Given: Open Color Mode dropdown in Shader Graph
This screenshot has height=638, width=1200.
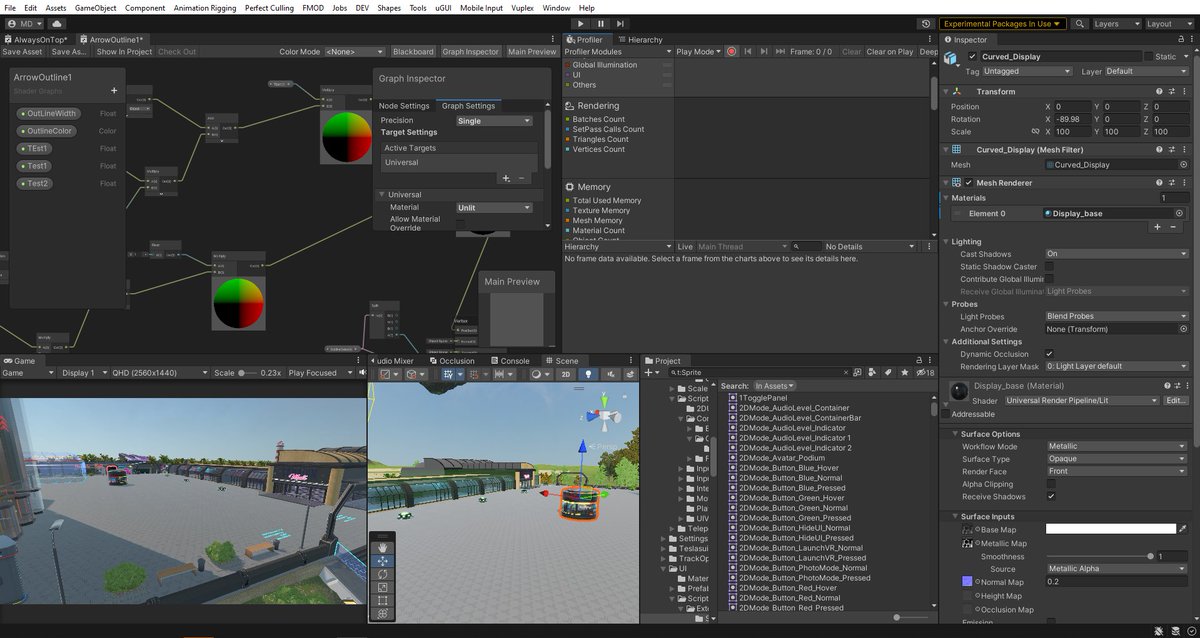Looking at the screenshot, I should (354, 51).
